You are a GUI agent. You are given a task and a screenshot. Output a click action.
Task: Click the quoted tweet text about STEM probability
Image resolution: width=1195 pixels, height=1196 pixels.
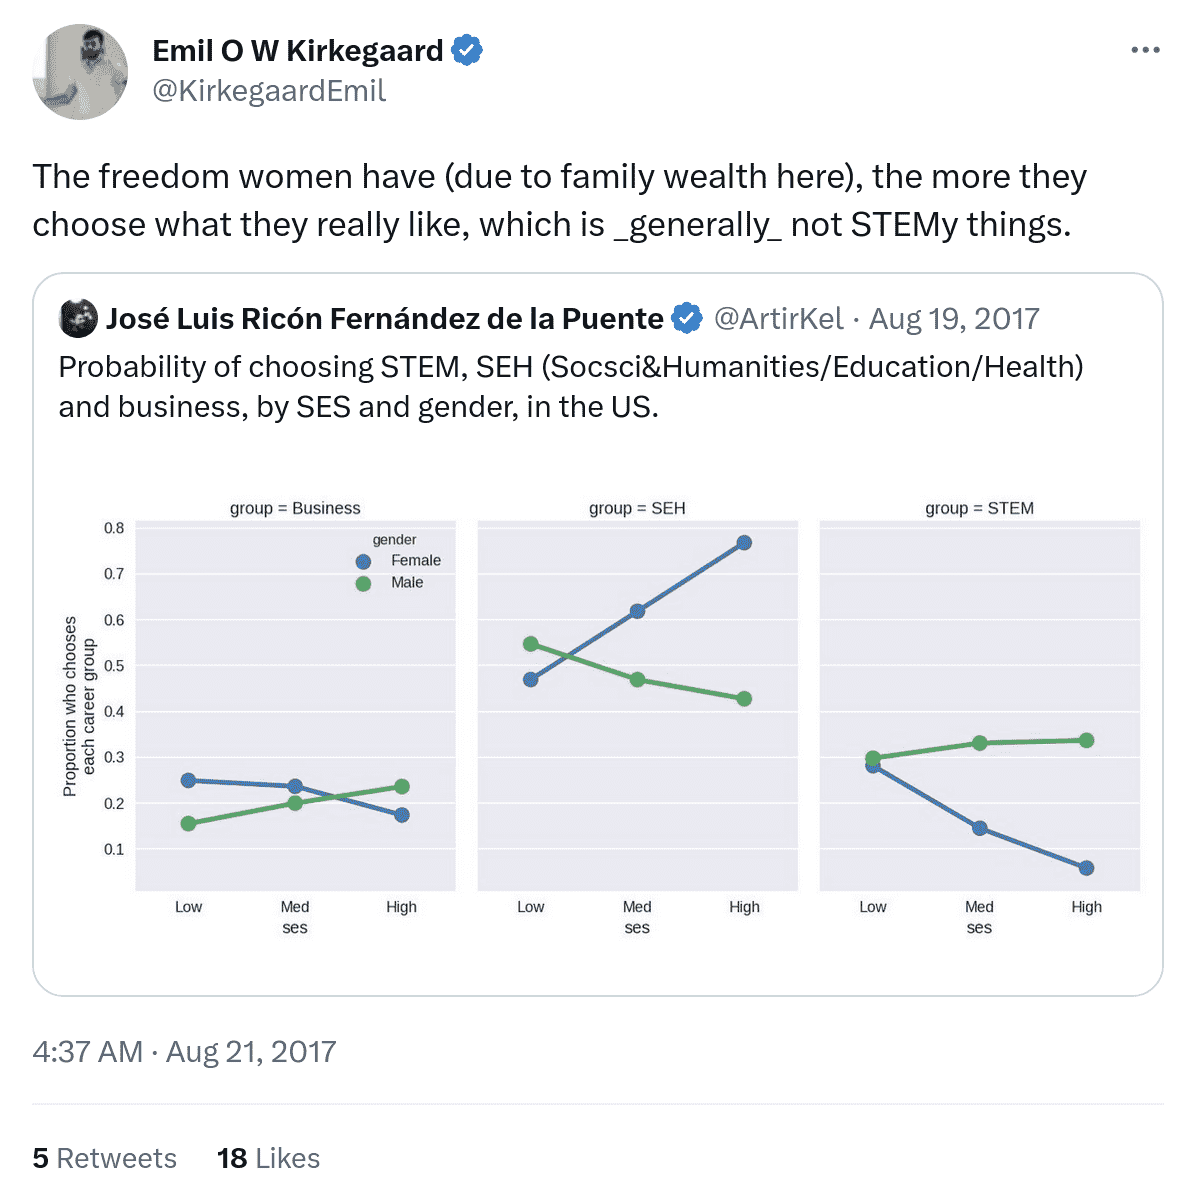(570, 387)
